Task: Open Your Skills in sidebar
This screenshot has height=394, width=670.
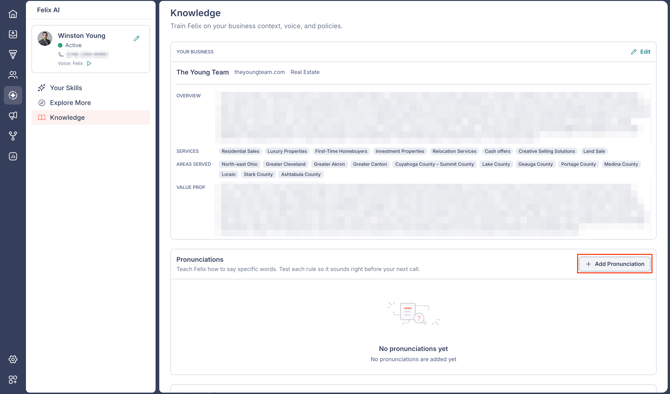Action: pos(91,88)
